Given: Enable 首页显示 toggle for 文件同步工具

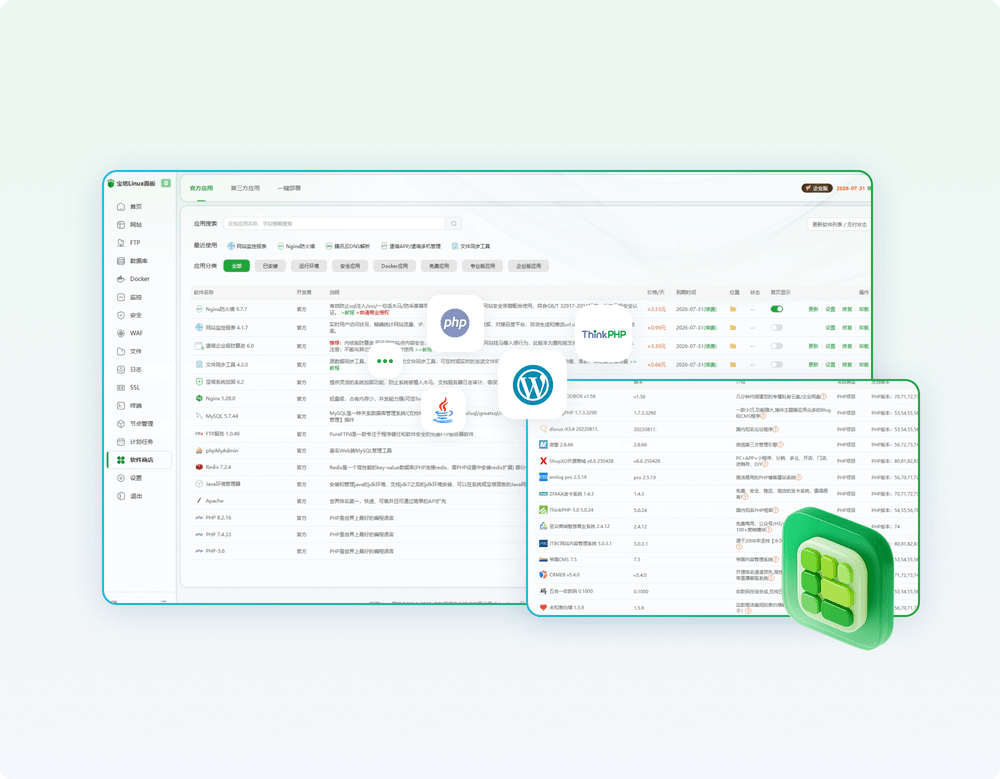Looking at the screenshot, I should pyautogui.click(x=777, y=364).
